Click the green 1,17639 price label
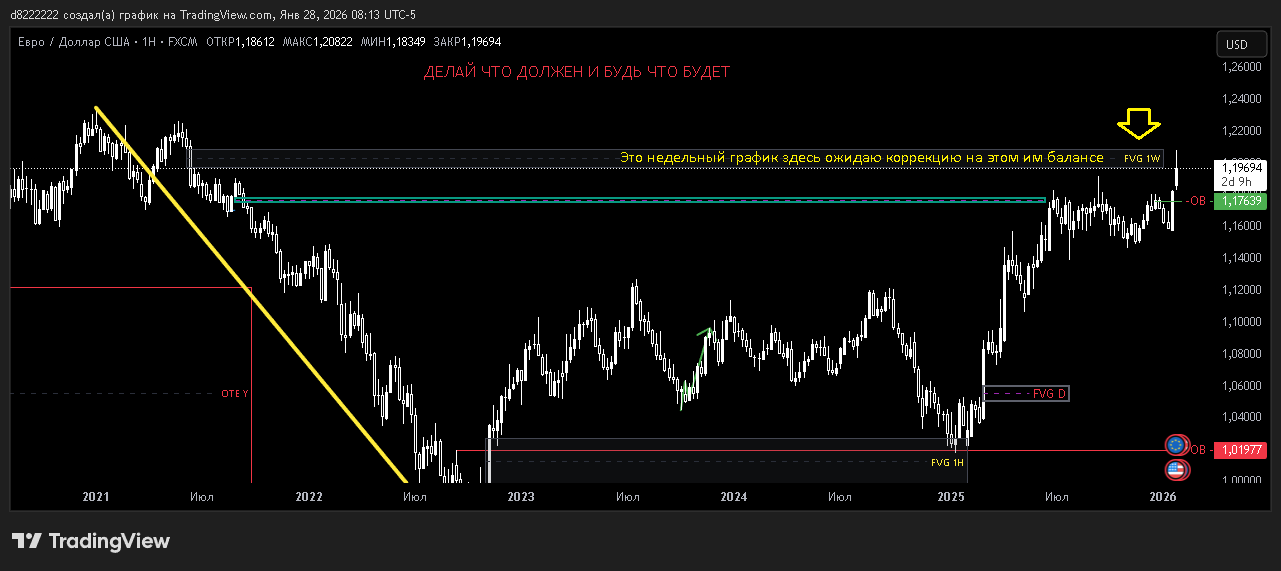Image resolution: width=1281 pixels, height=571 pixels. (x=1240, y=201)
